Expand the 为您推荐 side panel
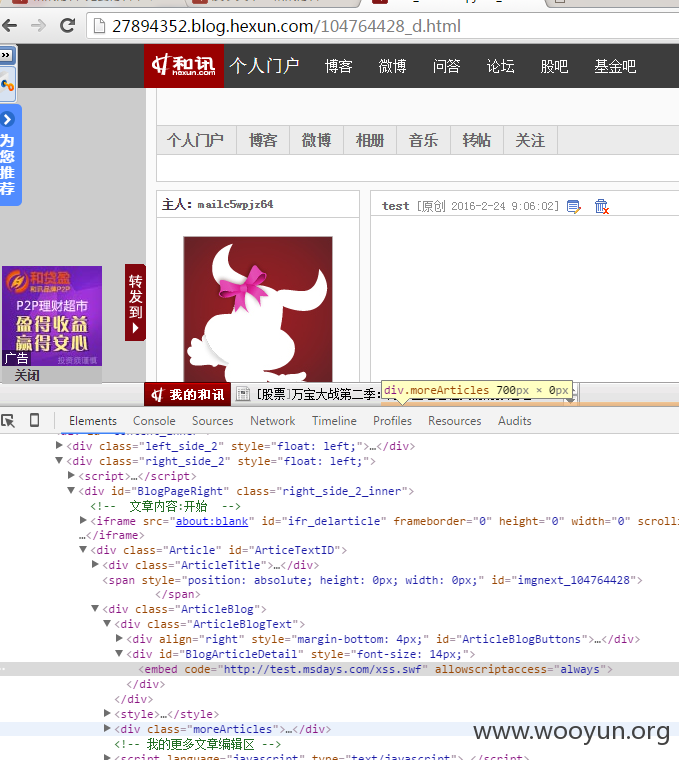 9,154
